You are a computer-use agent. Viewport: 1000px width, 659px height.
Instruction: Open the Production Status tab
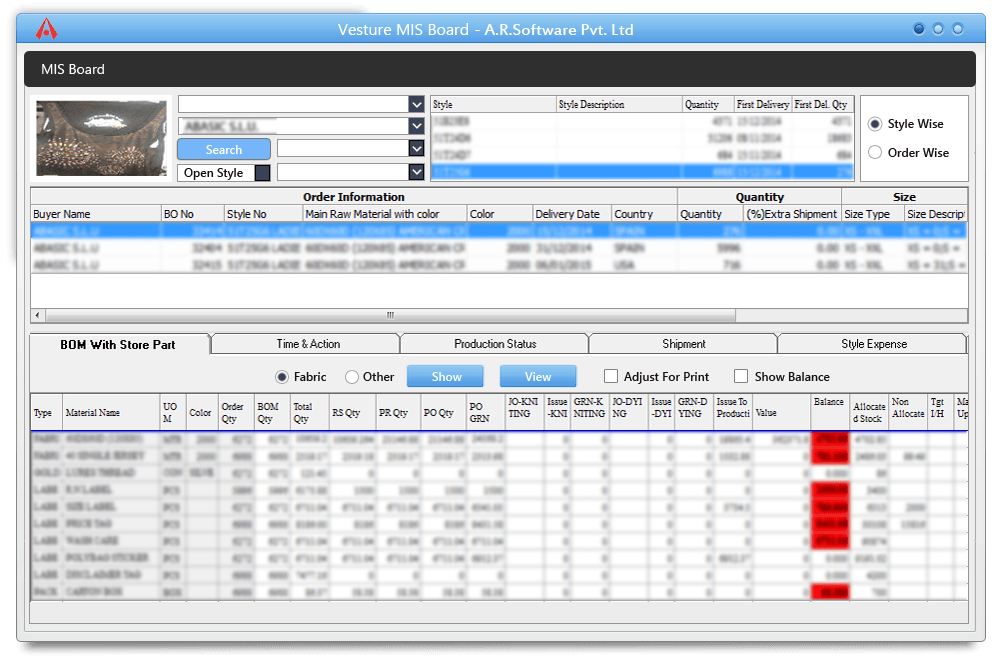click(495, 344)
